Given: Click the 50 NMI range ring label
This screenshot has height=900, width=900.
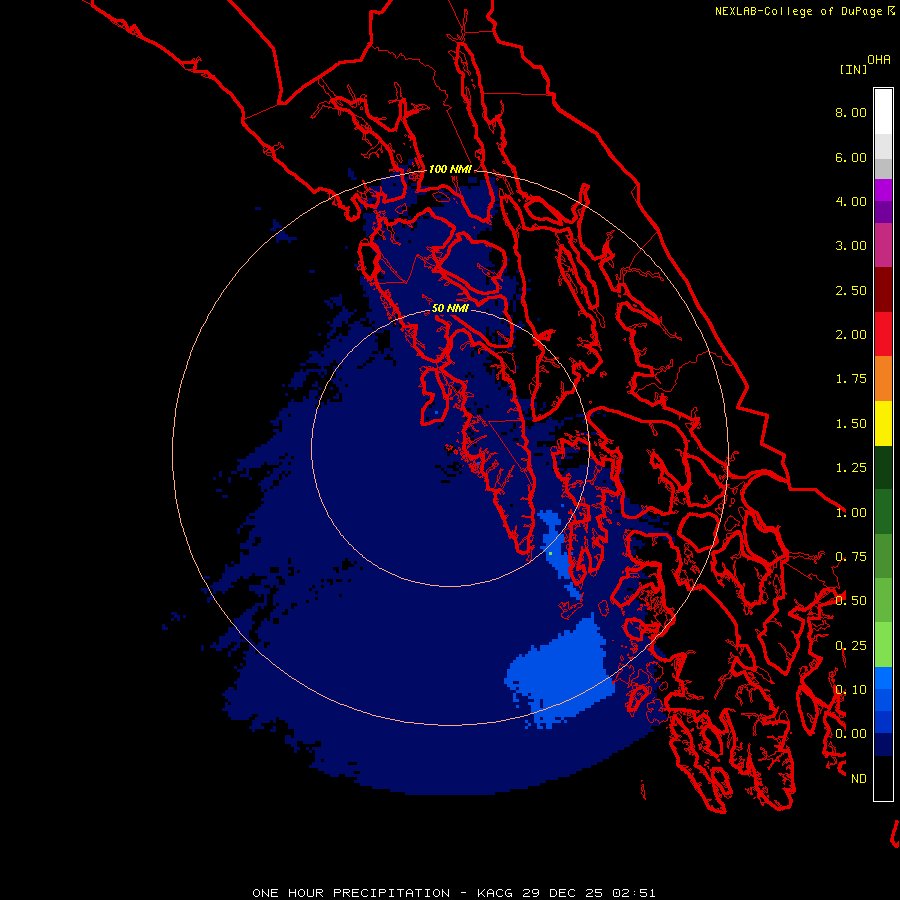Looking at the screenshot, I should tap(450, 308).
